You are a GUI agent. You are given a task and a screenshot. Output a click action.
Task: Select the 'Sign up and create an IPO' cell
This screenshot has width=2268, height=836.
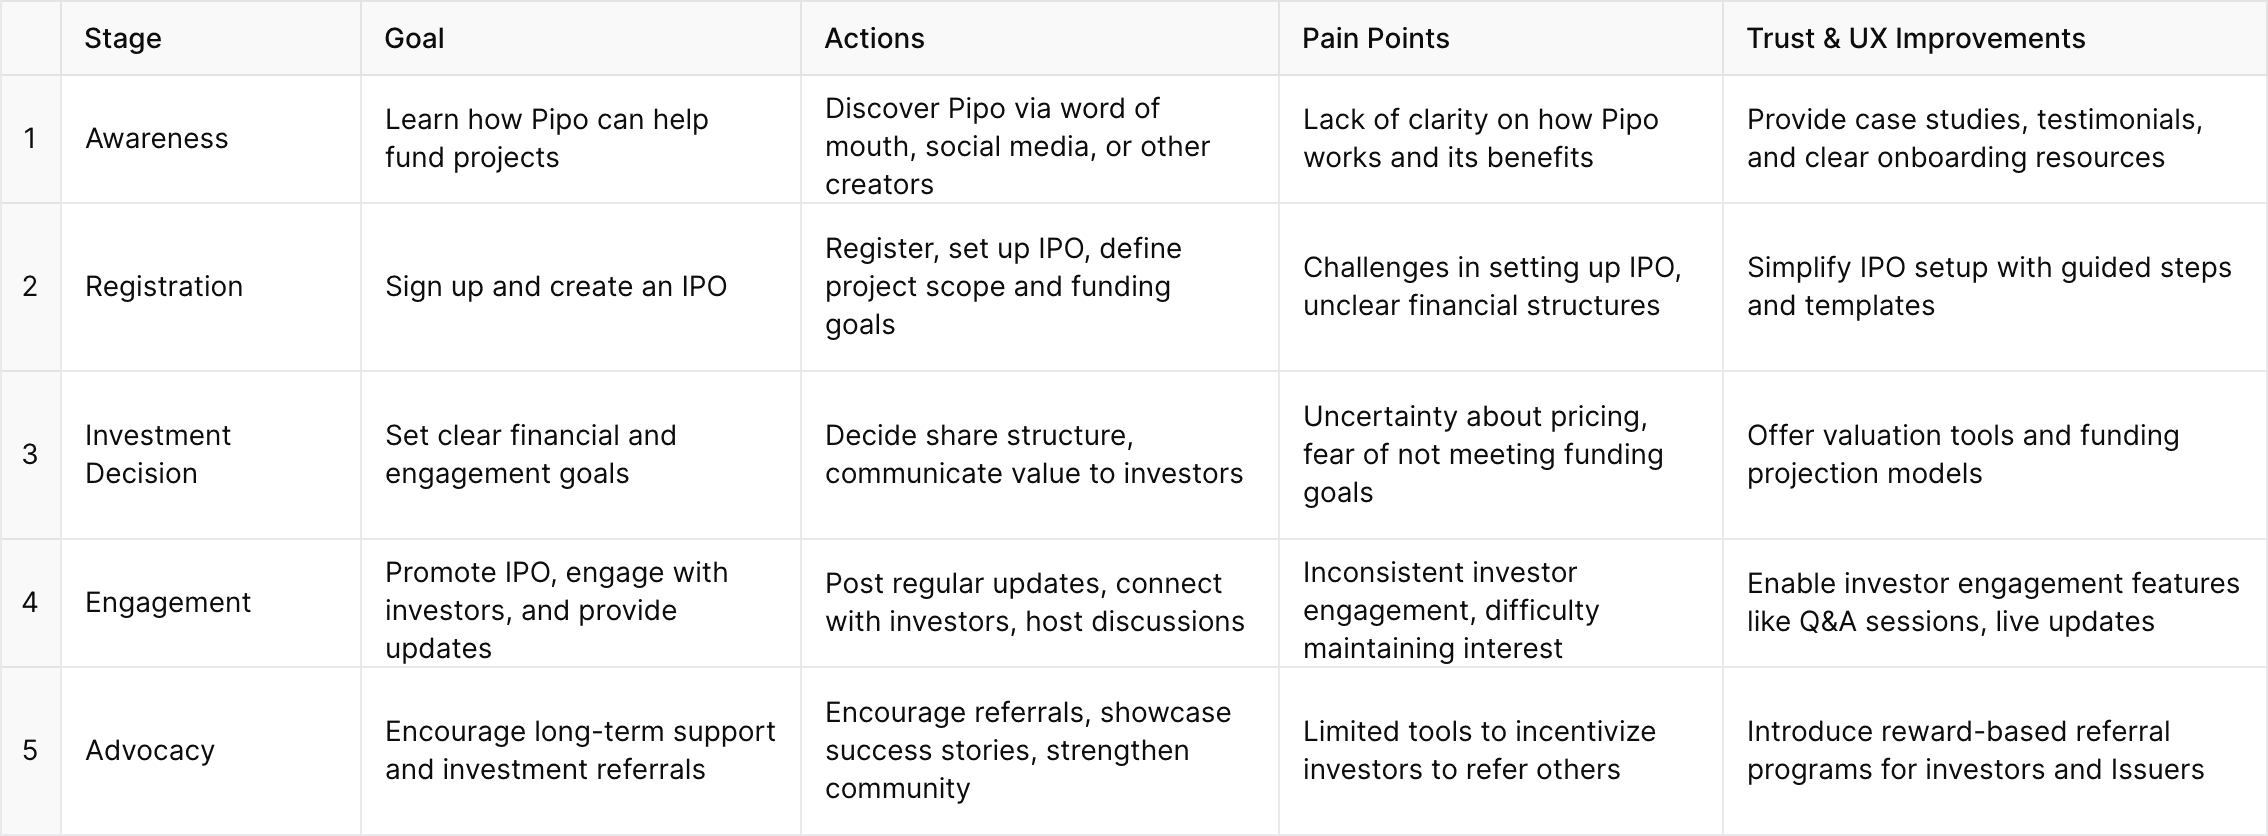coord(581,287)
